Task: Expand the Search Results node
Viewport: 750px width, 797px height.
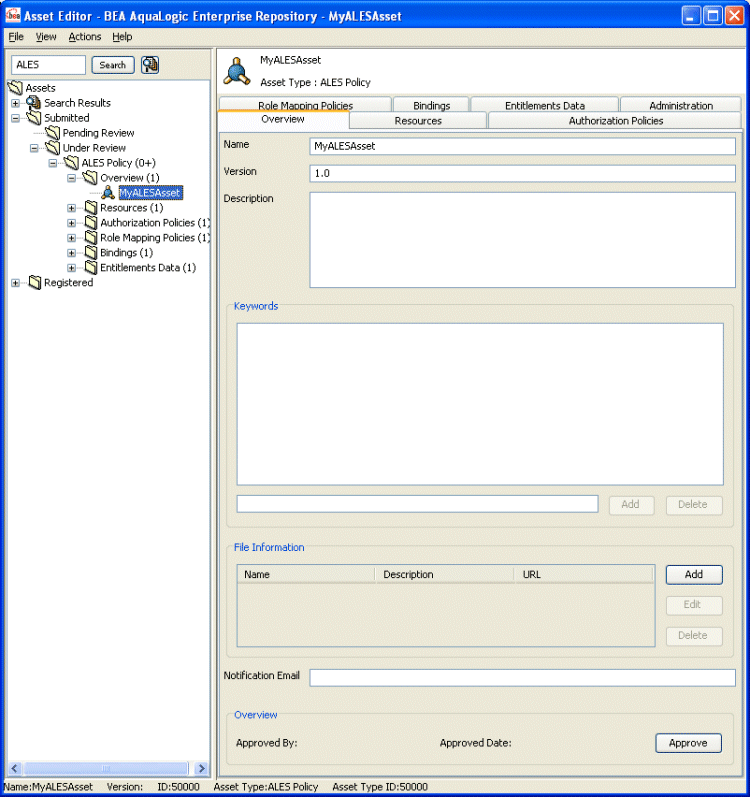Action: tap(16, 103)
